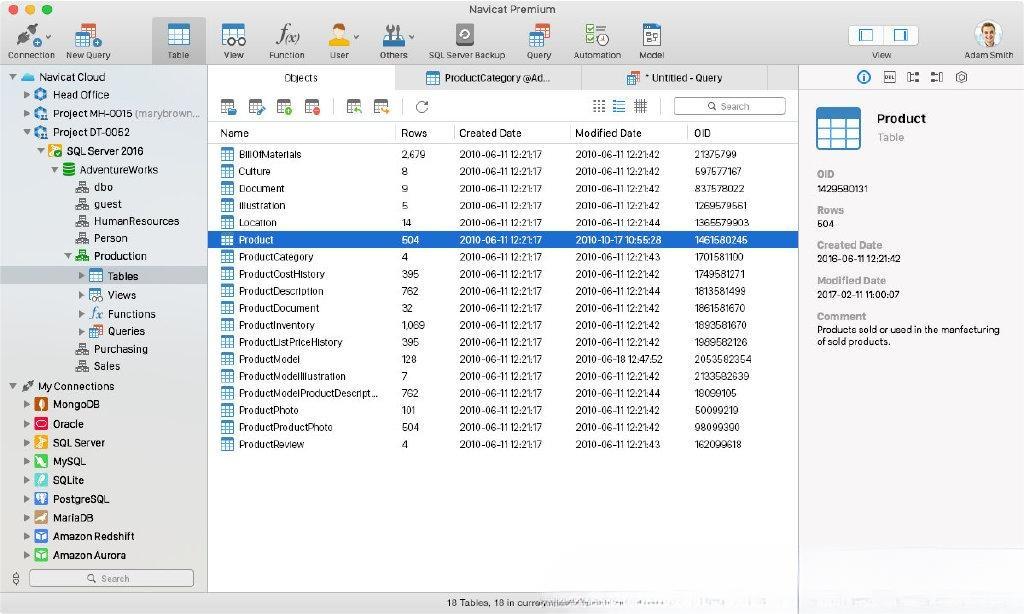Image resolution: width=1024 pixels, height=614 pixels.
Task: Switch to list view mode
Action: [x=619, y=106]
